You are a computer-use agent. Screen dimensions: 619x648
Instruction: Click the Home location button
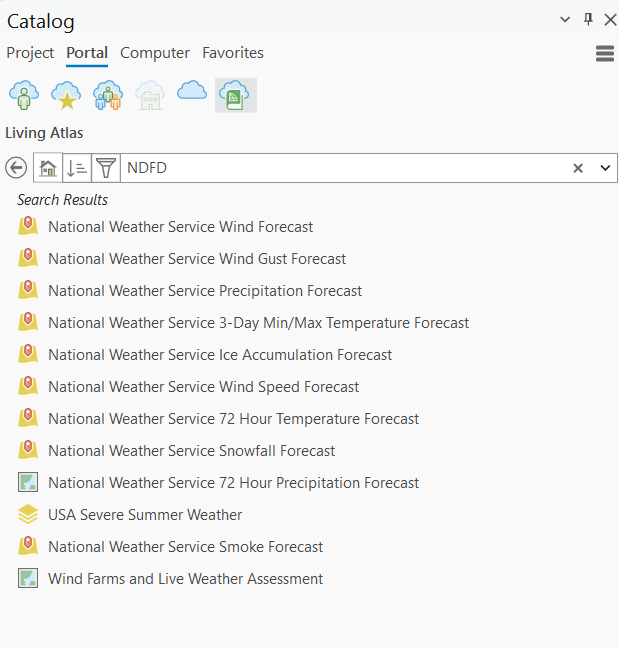(48, 168)
